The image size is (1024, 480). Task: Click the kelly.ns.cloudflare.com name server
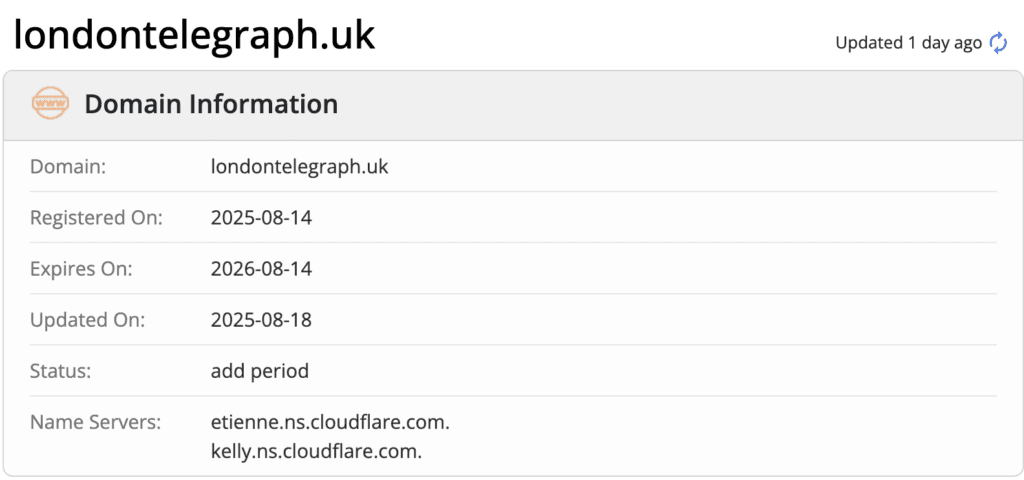coord(316,451)
